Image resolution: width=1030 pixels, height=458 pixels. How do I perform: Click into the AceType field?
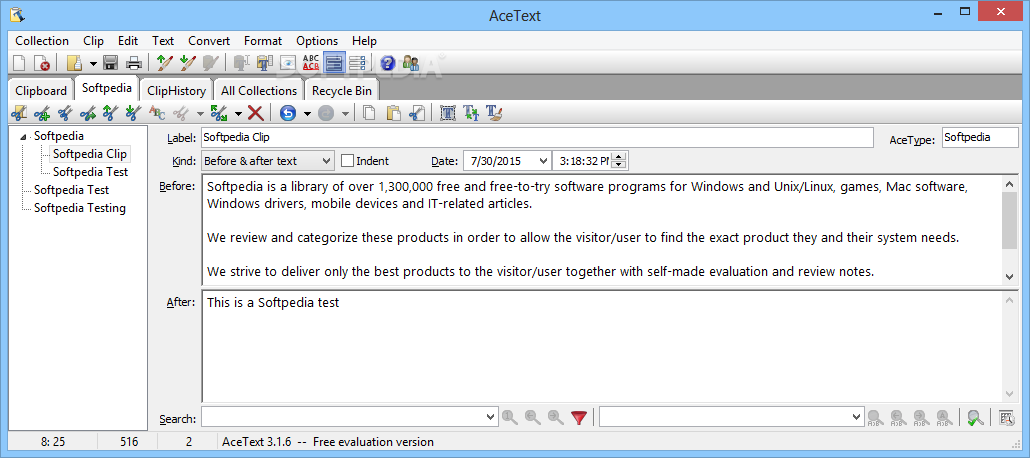pyautogui.click(x=979, y=137)
